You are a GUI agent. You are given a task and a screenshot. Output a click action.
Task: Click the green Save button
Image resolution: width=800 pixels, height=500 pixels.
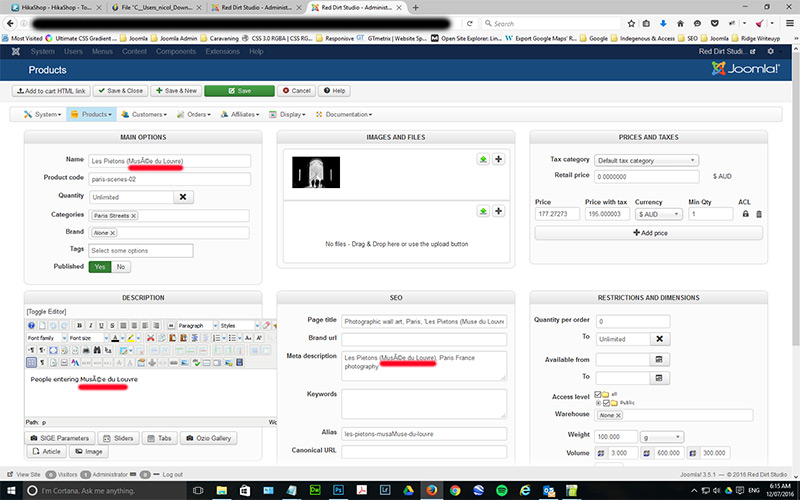(x=239, y=91)
